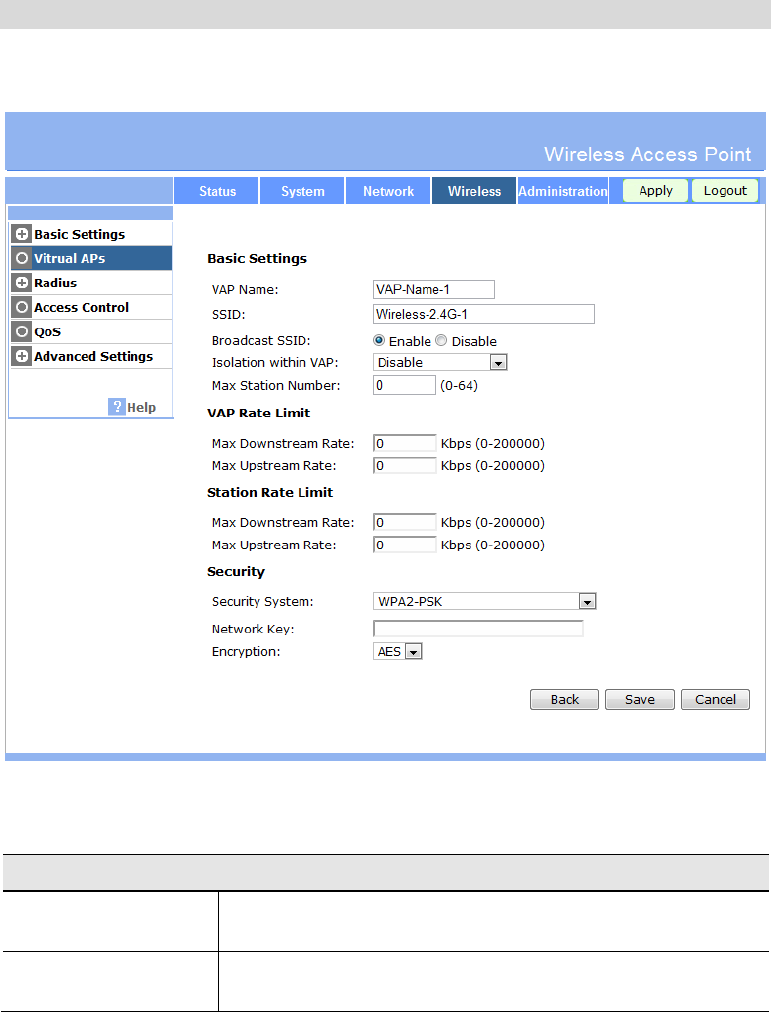Click the '(0-64)' range hint
The height and width of the screenshot is (1012, 771).
459,385
